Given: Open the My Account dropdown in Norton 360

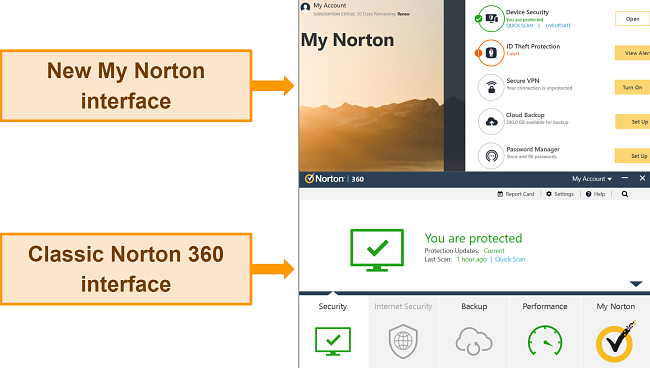Looking at the screenshot, I should (x=592, y=179).
